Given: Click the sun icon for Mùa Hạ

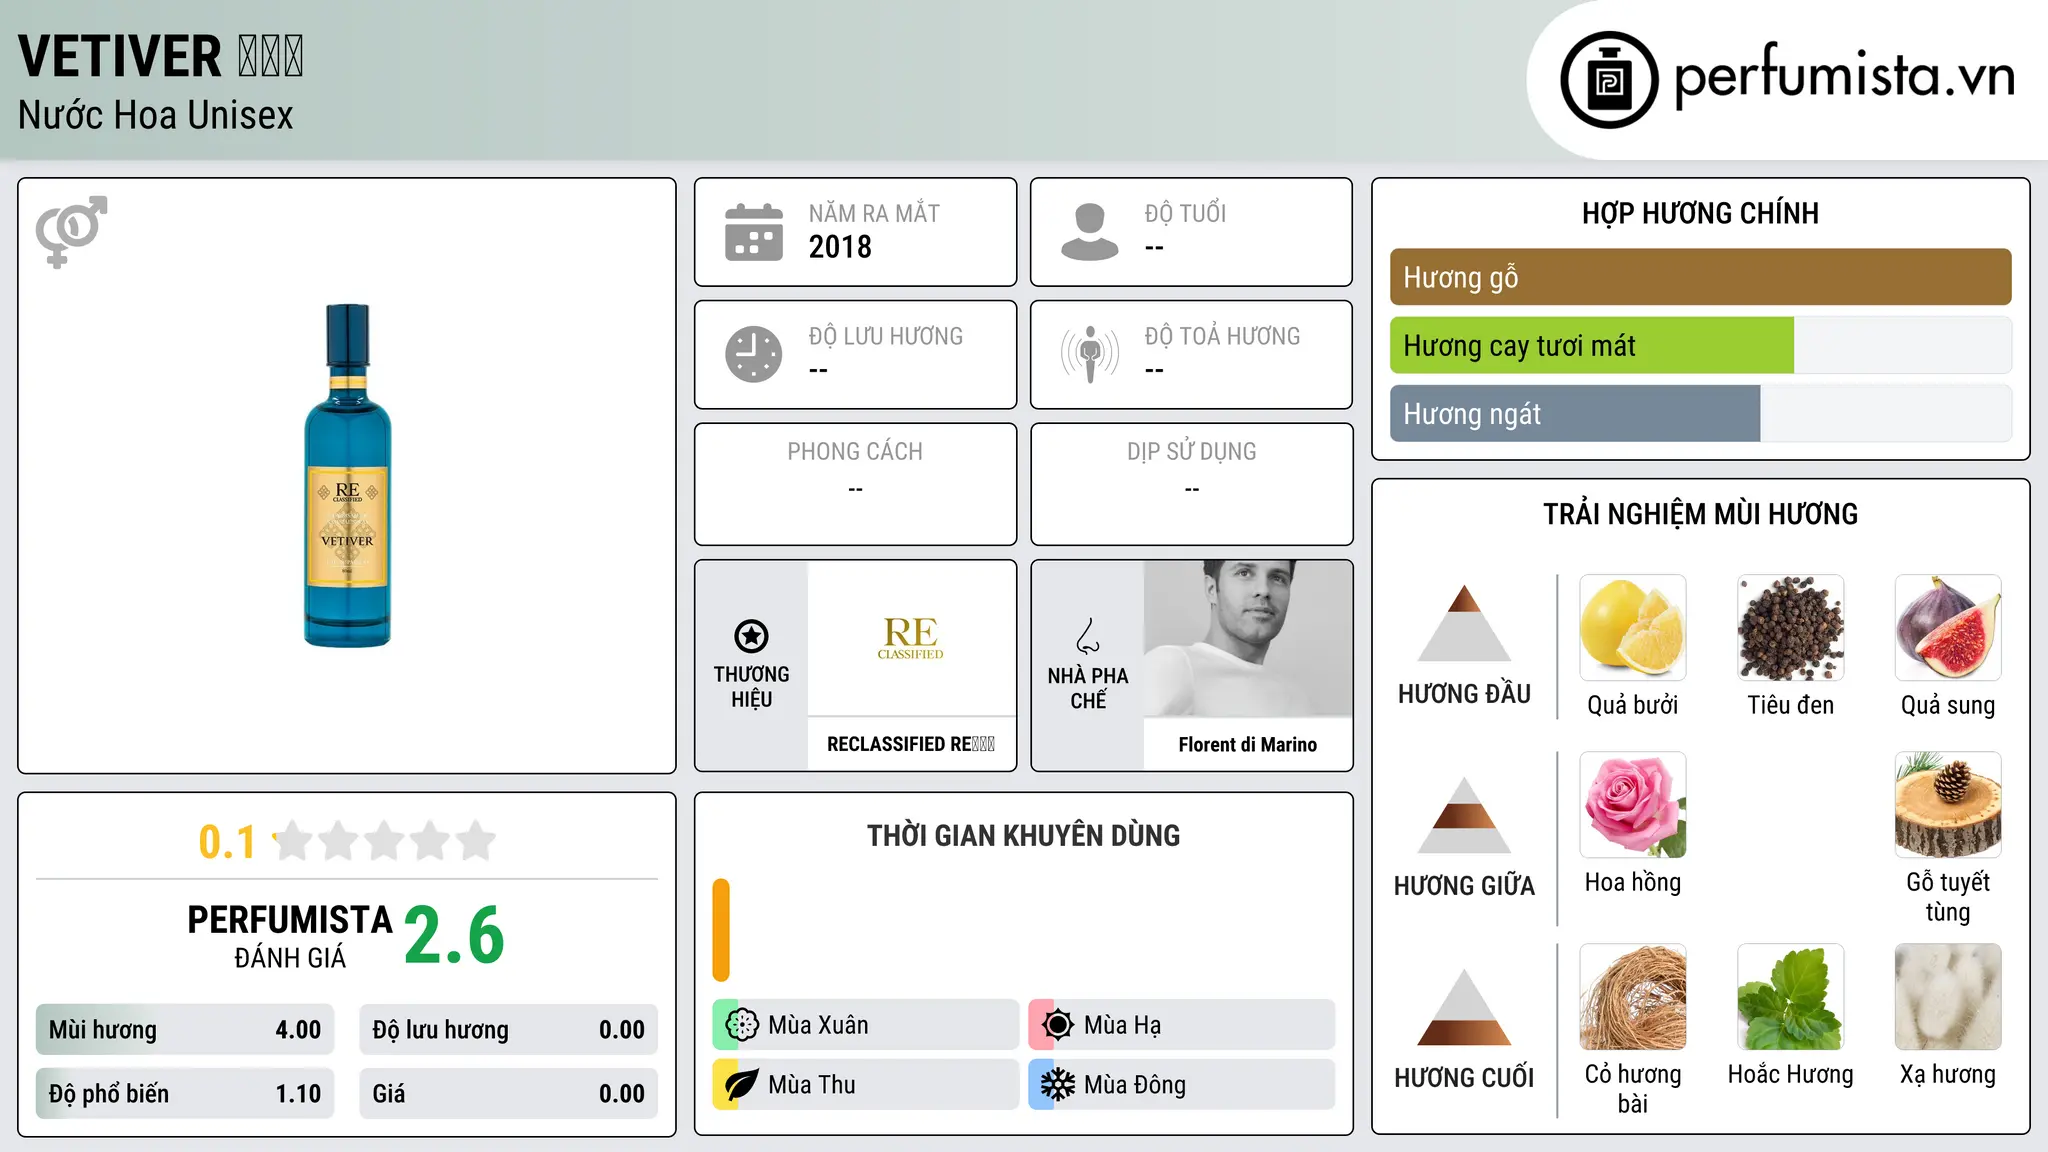Looking at the screenshot, I should pyautogui.click(x=1057, y=1025).
